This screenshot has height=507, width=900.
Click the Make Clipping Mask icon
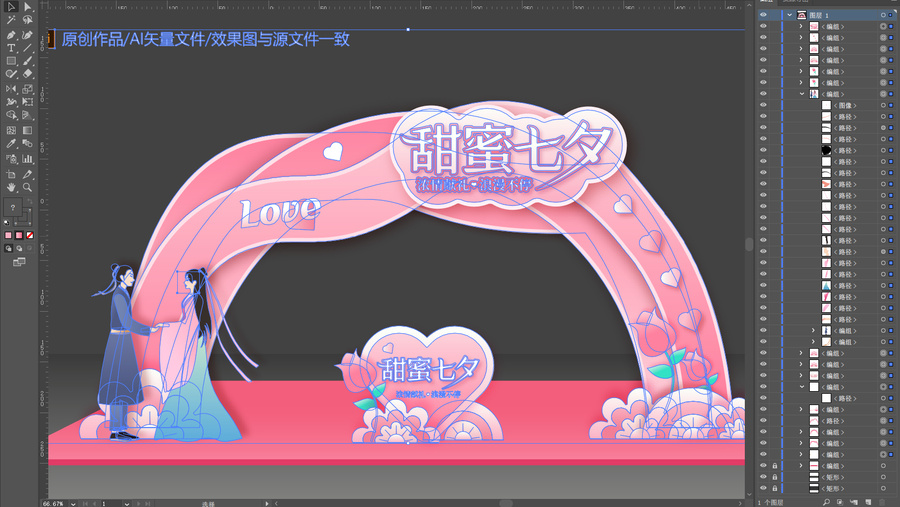tap(840, 502)
